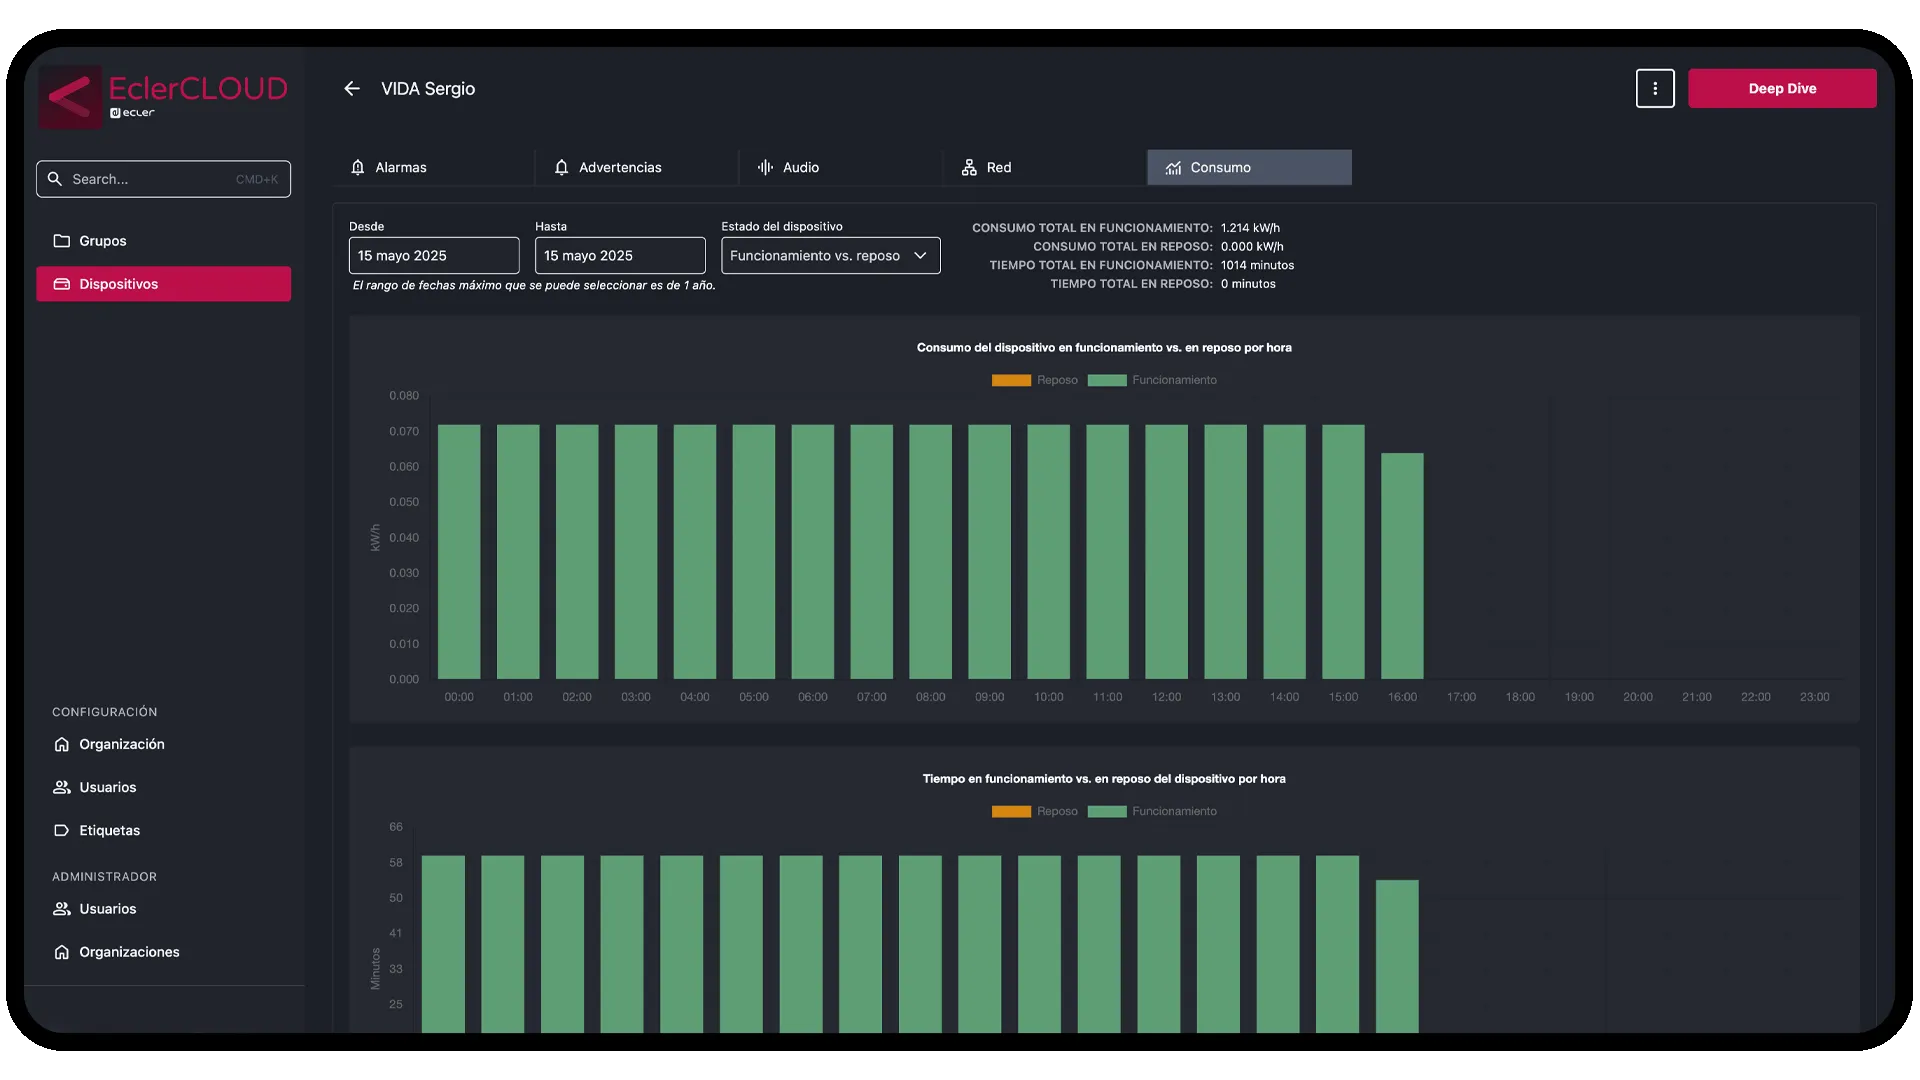
Task: Open the Estado del dispositivo dropdown
Action: coord(830,255)
